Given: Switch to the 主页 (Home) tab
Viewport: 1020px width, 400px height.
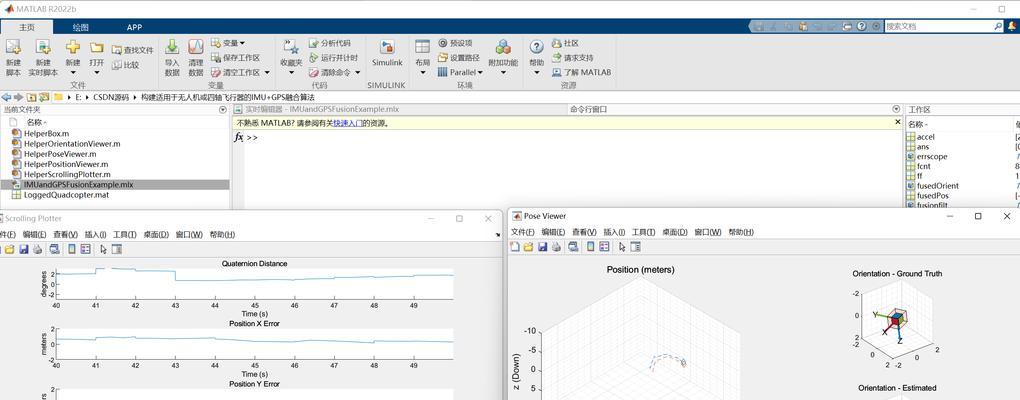Looking at the screenshot, I should [x=27, y=27].
